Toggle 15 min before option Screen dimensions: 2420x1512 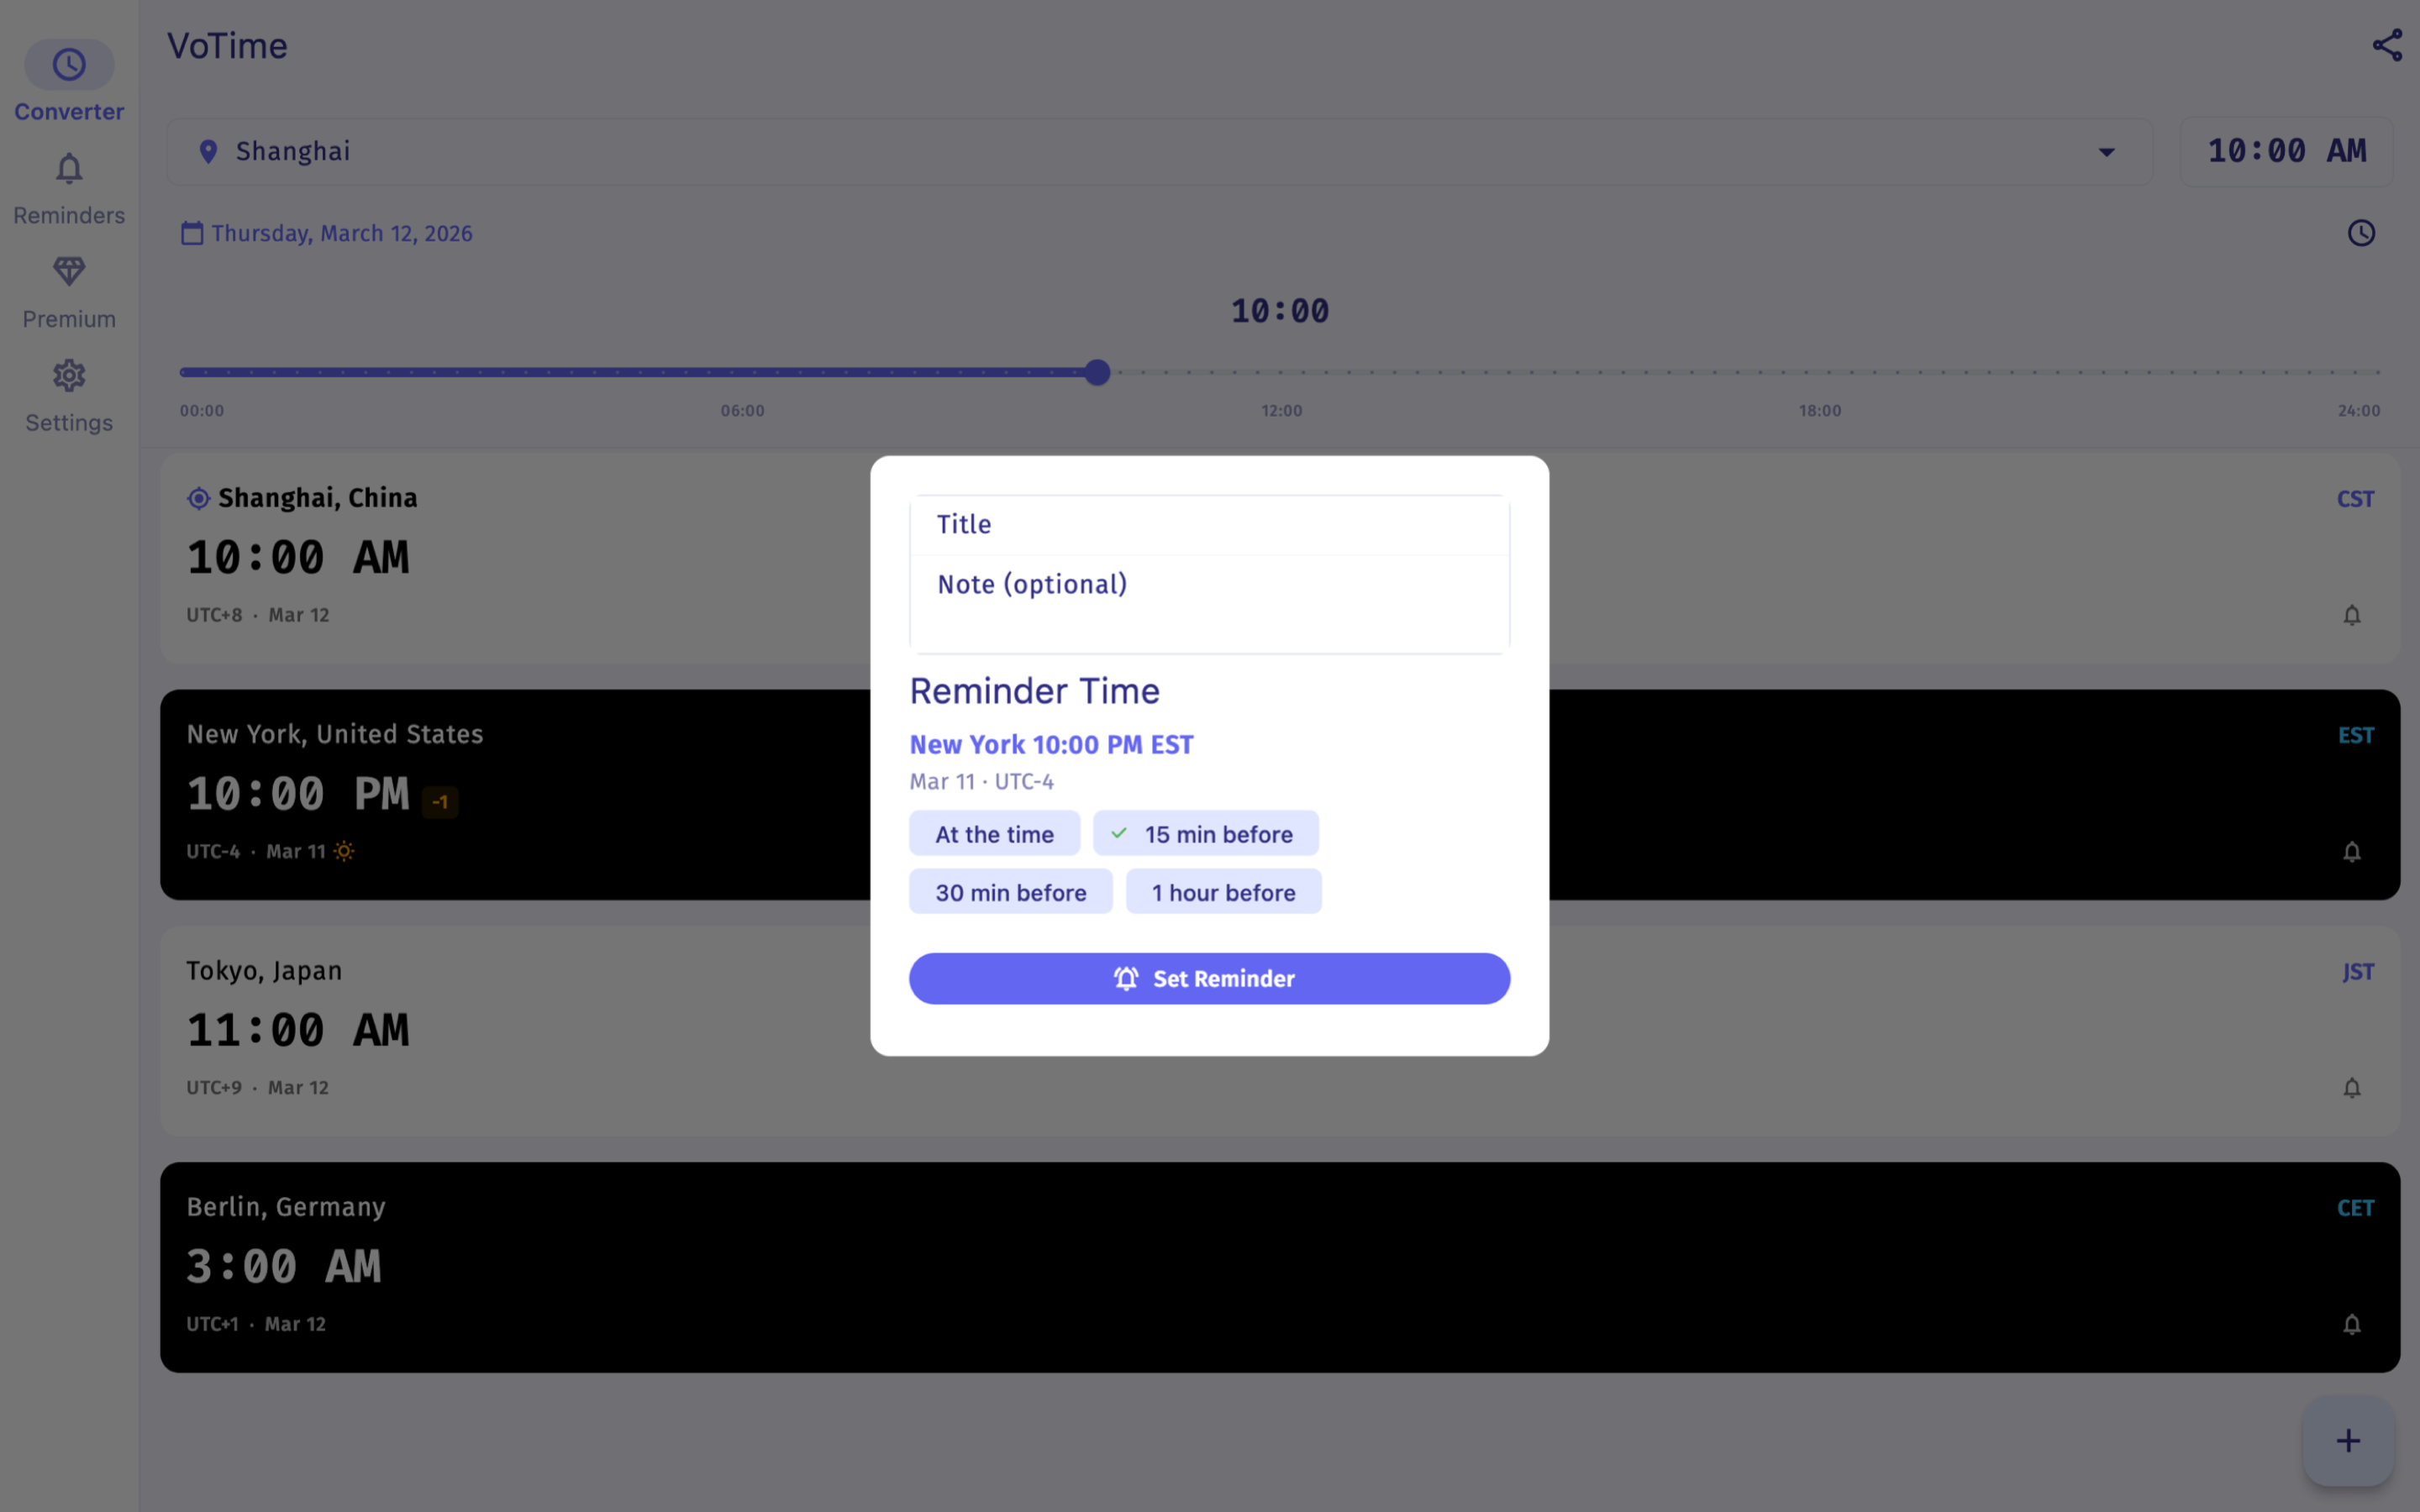click(1205, 833)
